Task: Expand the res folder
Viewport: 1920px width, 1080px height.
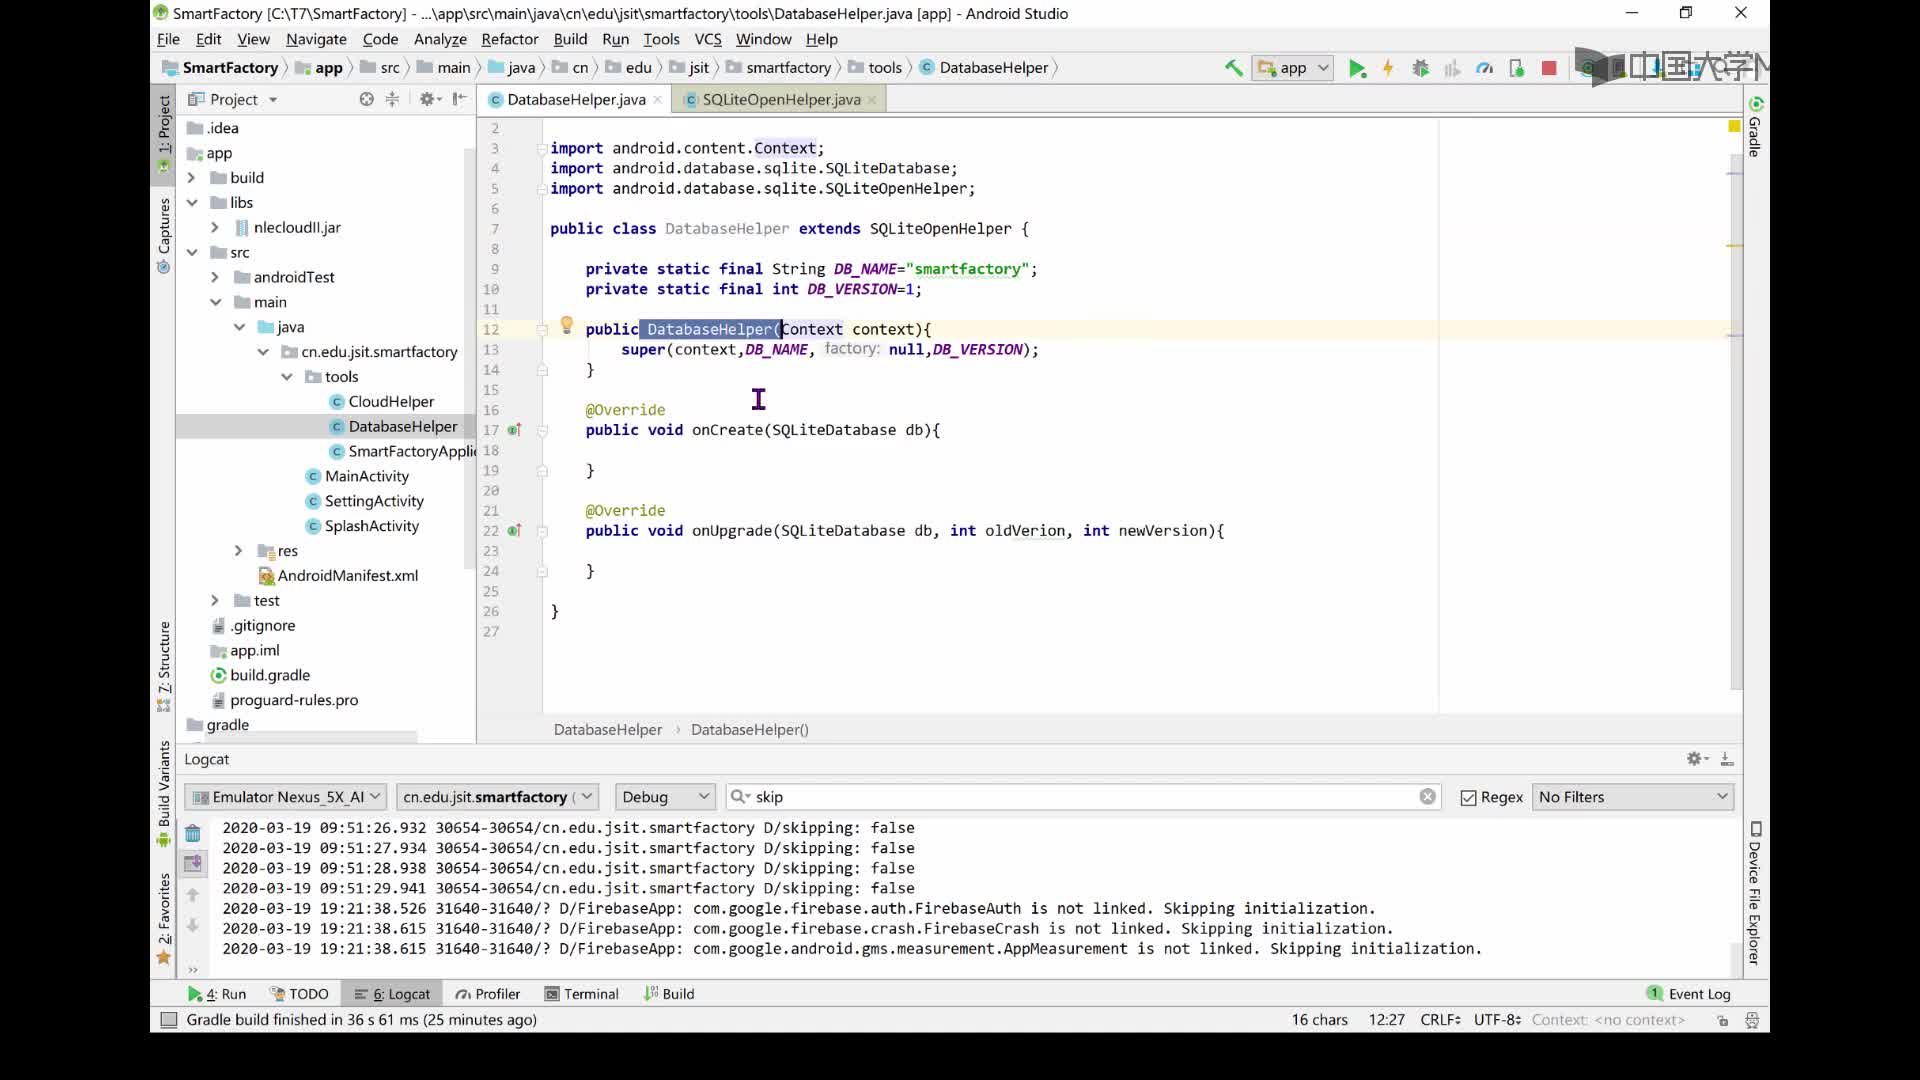Action: tap(238, 551)
